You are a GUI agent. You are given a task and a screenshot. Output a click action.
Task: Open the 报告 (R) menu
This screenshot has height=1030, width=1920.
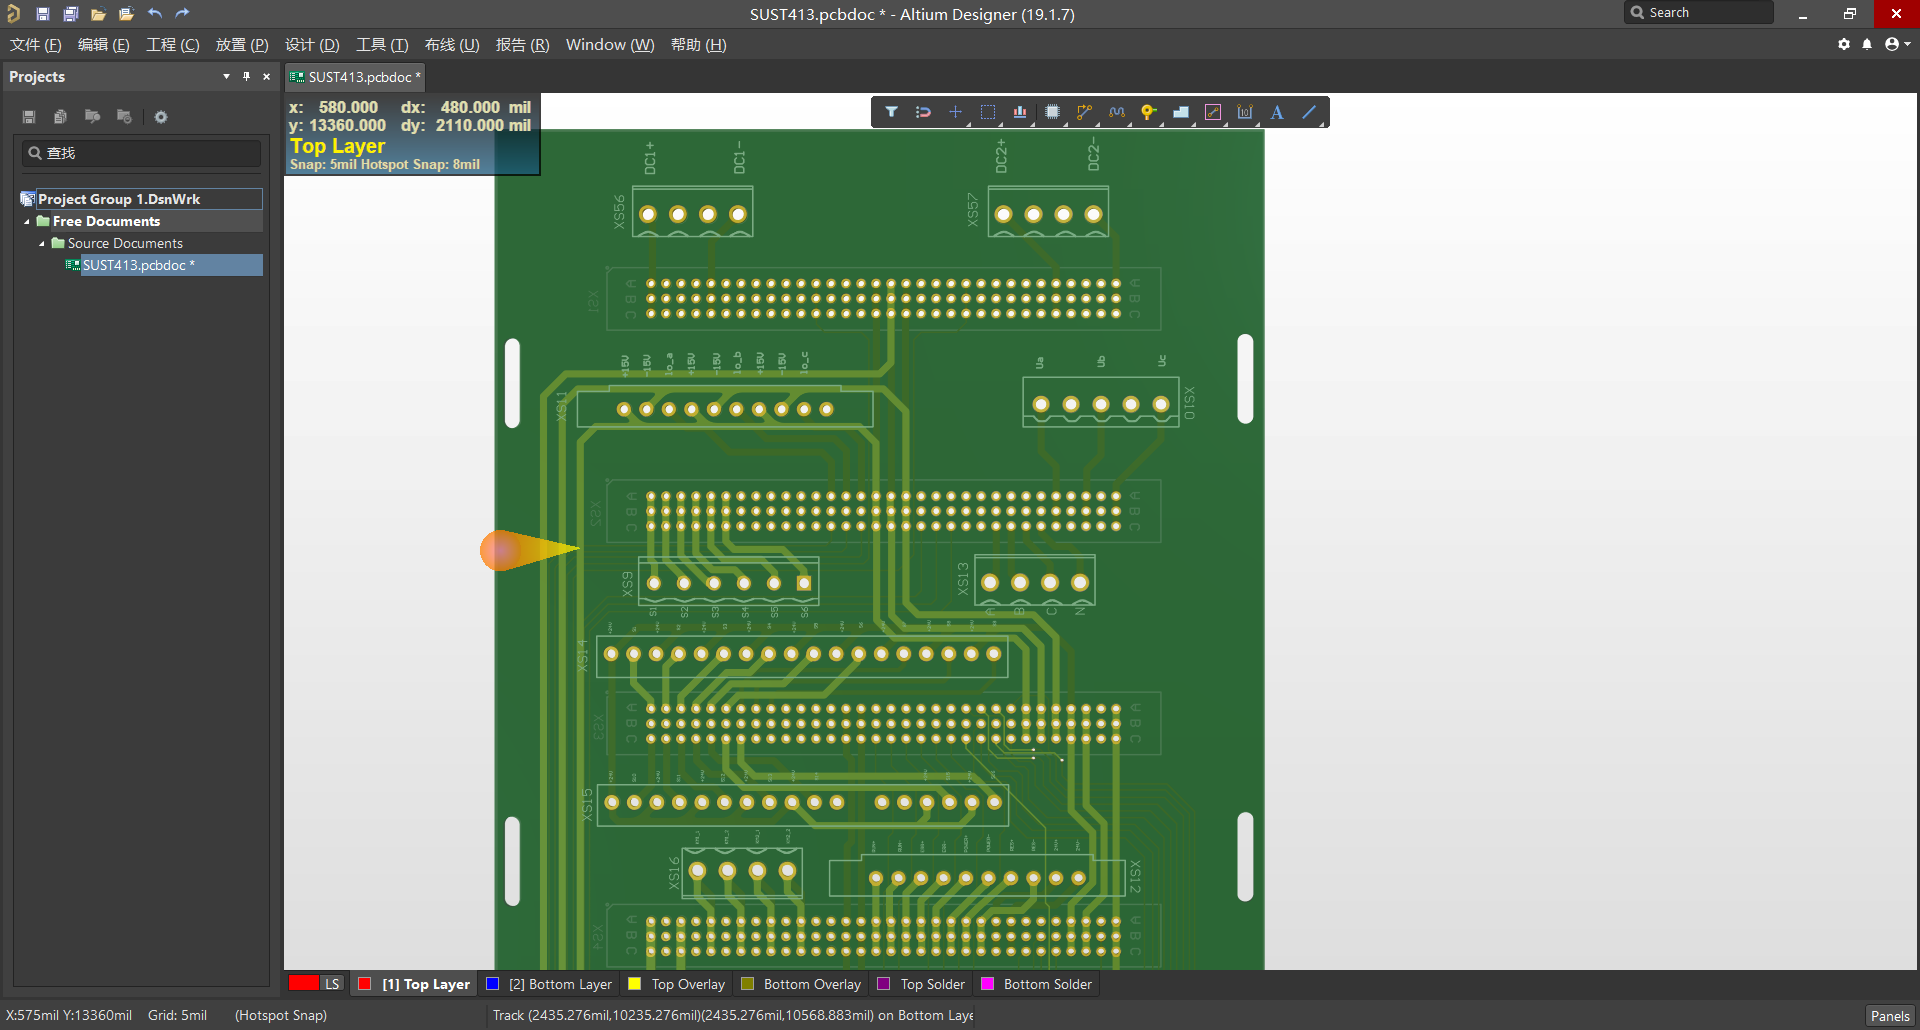point(522,45)
